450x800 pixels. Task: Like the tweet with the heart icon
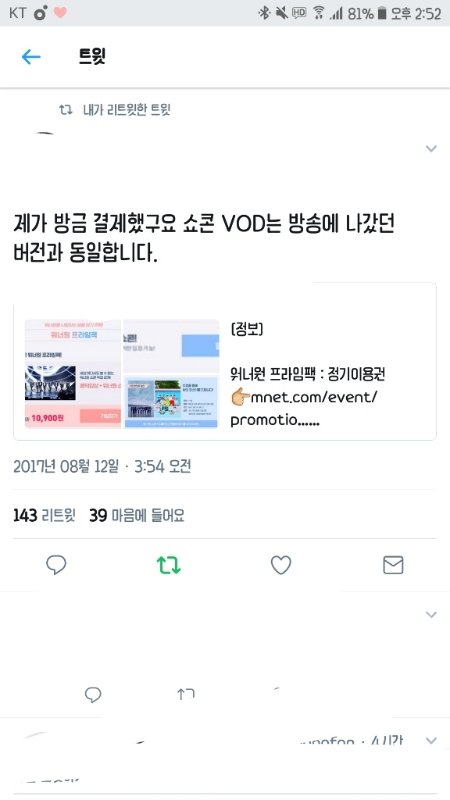(281, 565)
